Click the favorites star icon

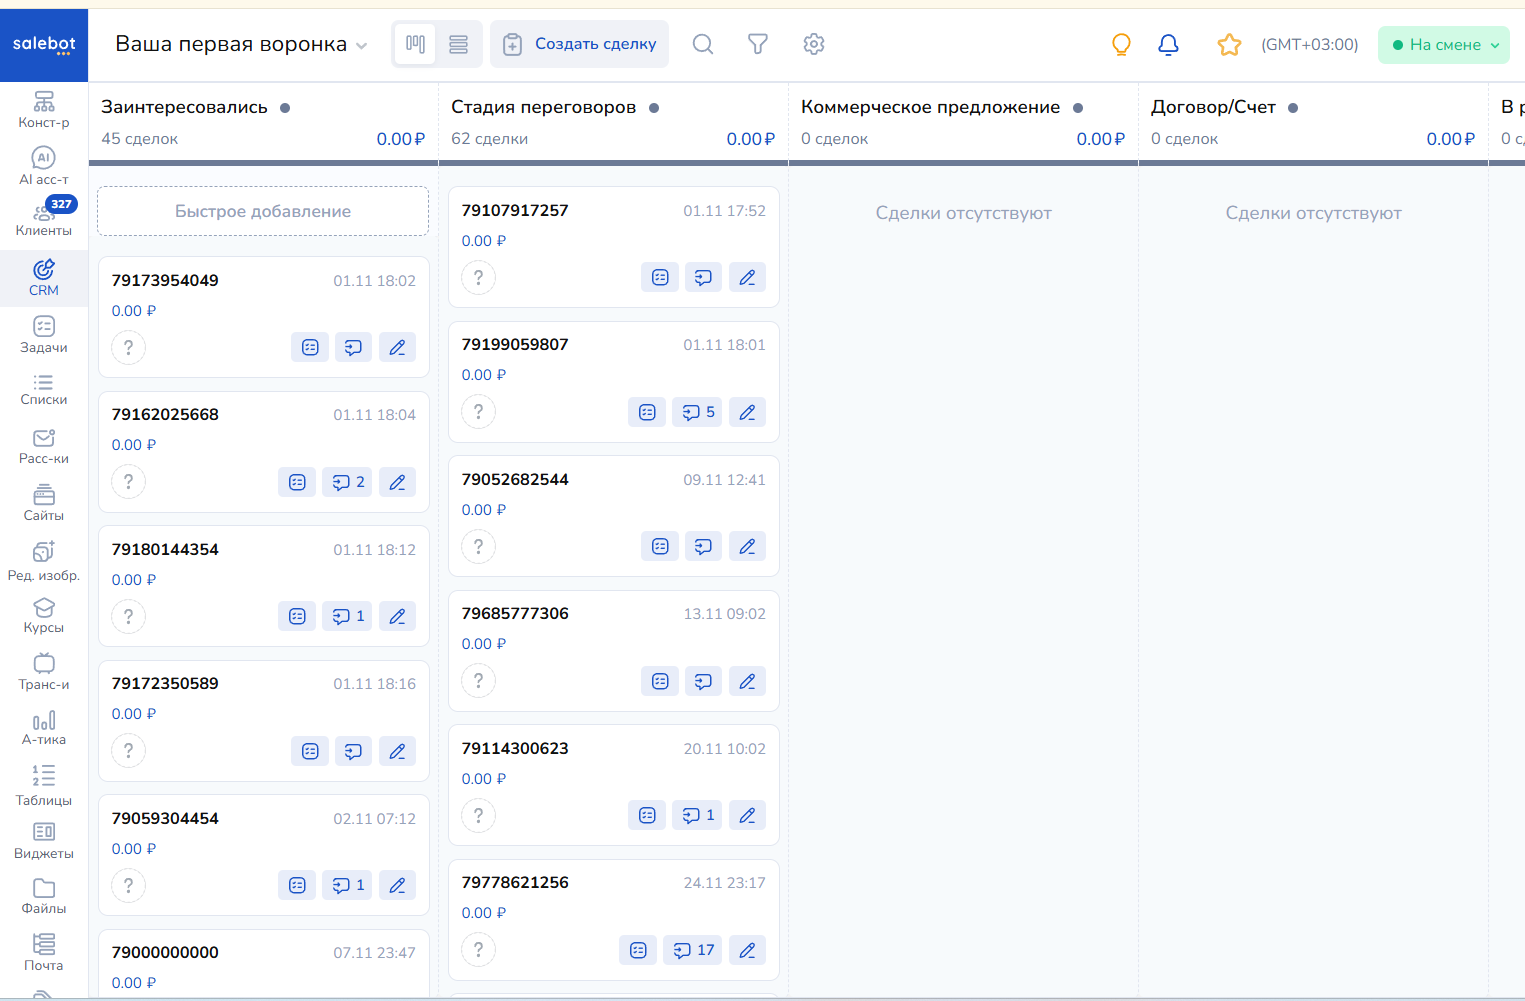pyautogui.click(x=1229, y=44)
